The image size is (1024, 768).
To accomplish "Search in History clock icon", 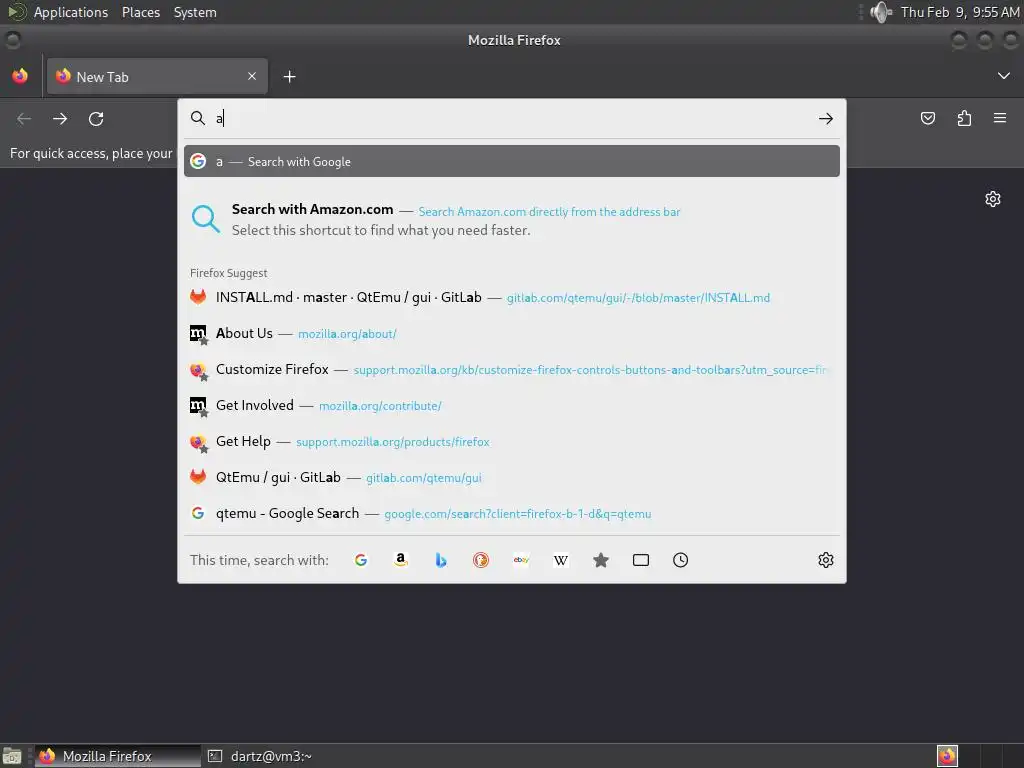I will (680, 560).
